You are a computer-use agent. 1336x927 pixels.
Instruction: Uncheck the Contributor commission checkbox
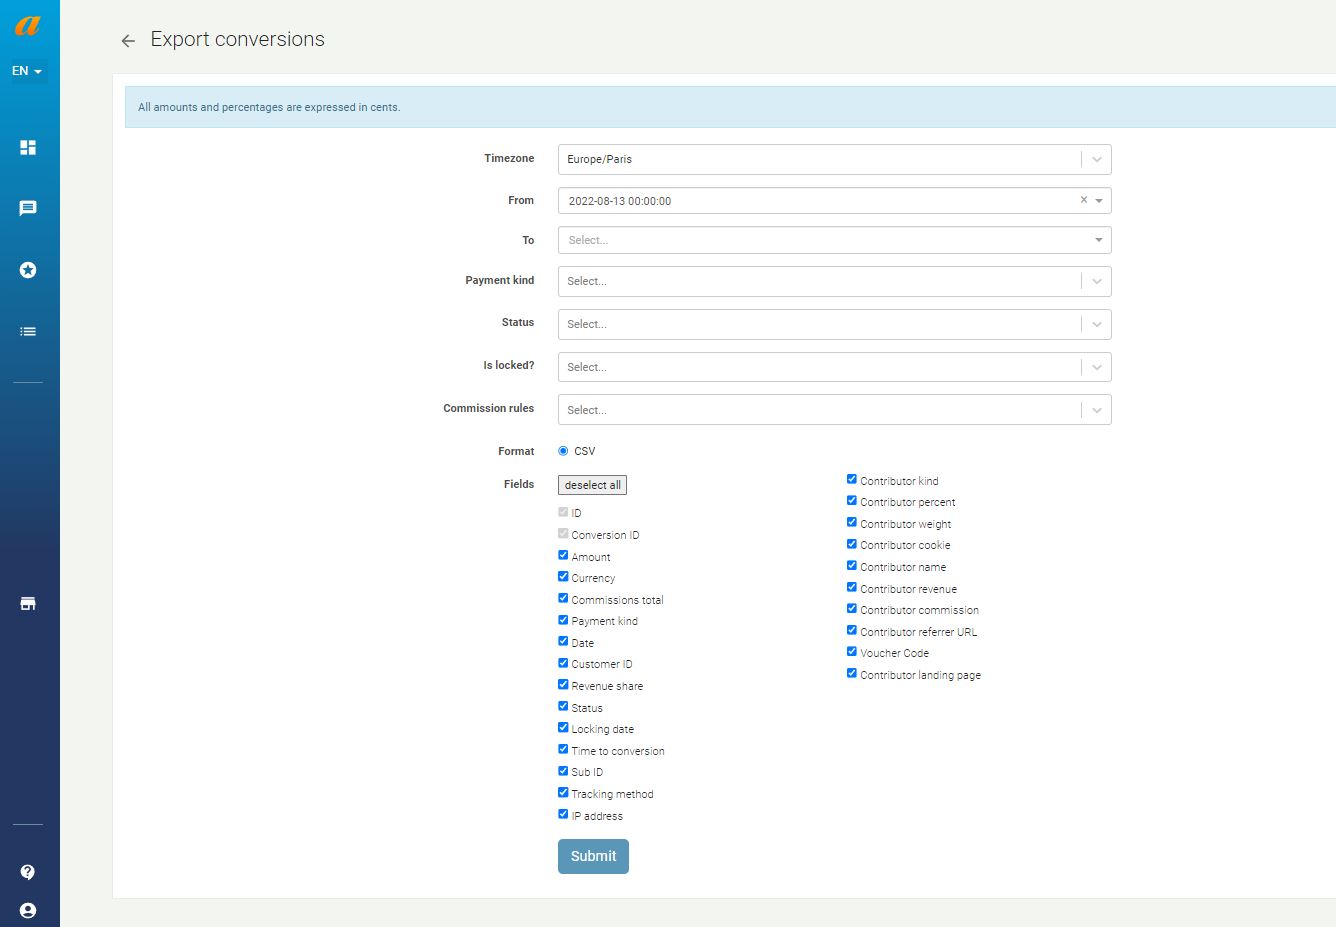852,608
